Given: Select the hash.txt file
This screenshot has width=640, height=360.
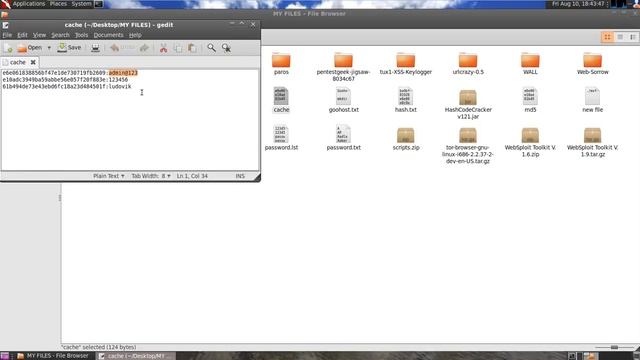Looking at the screenshot, I should pyautogui.click(x=406, y=100).
